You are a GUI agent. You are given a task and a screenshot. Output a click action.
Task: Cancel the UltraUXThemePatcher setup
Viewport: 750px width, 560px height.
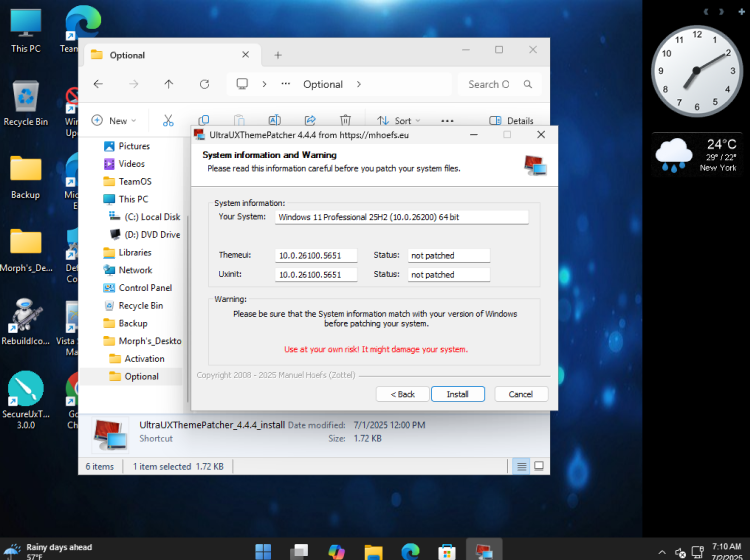pos(521,394)
